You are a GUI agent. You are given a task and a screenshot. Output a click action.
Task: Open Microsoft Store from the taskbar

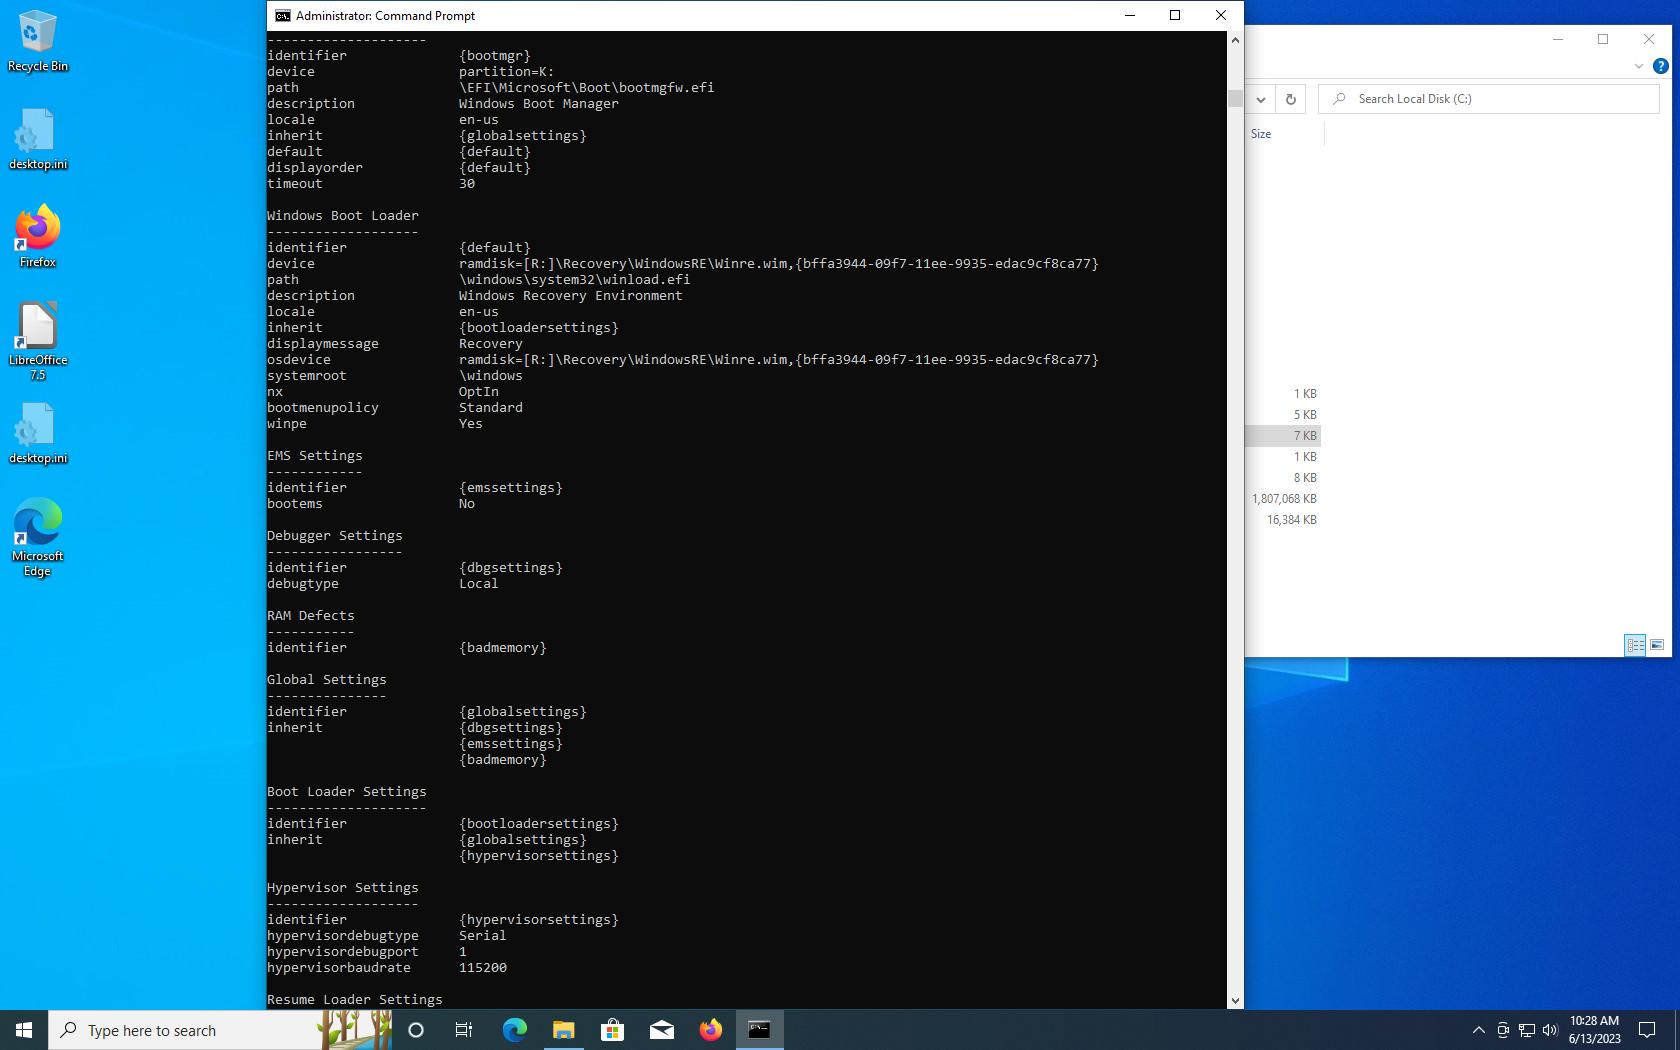pyautogui.click(x=612, y=1030)
